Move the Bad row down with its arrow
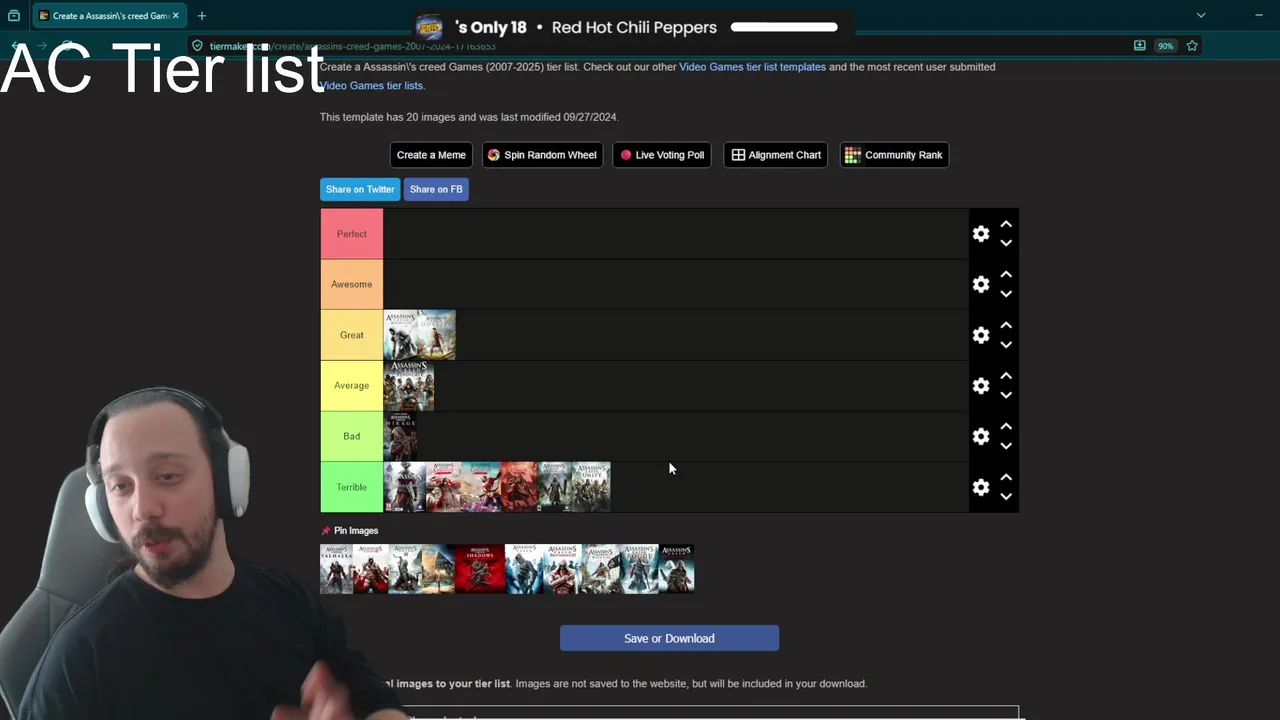Viewport: 1280px width, 720px height. click(x=1006, y=446)
